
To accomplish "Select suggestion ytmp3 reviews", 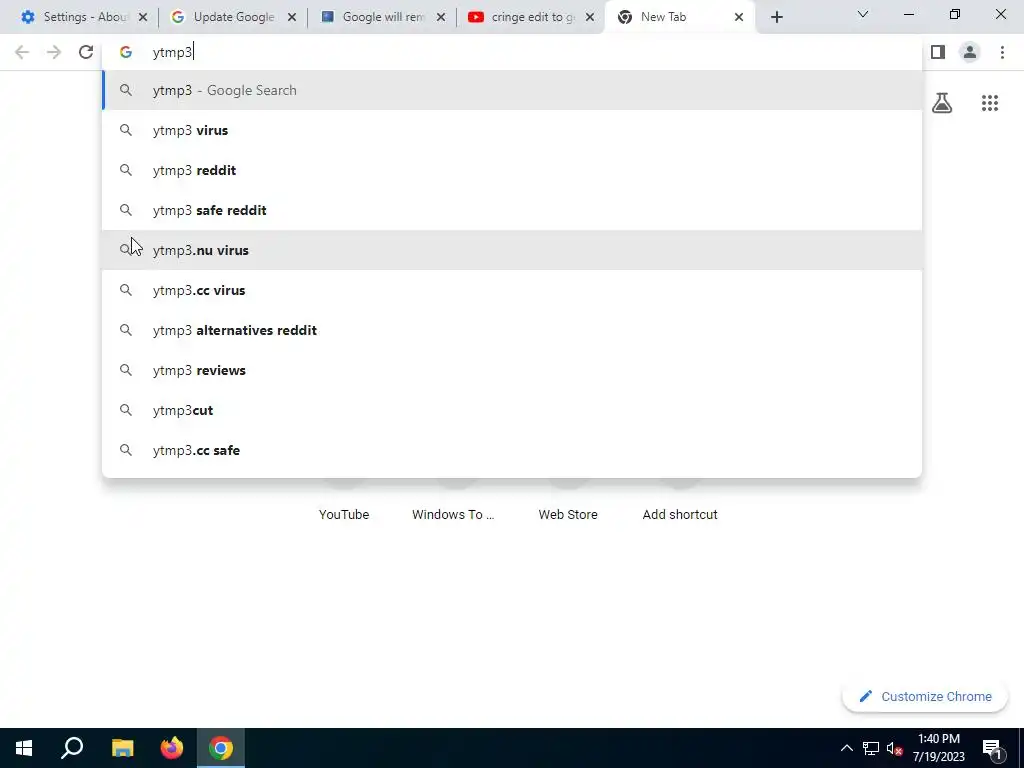I will 512,370.
